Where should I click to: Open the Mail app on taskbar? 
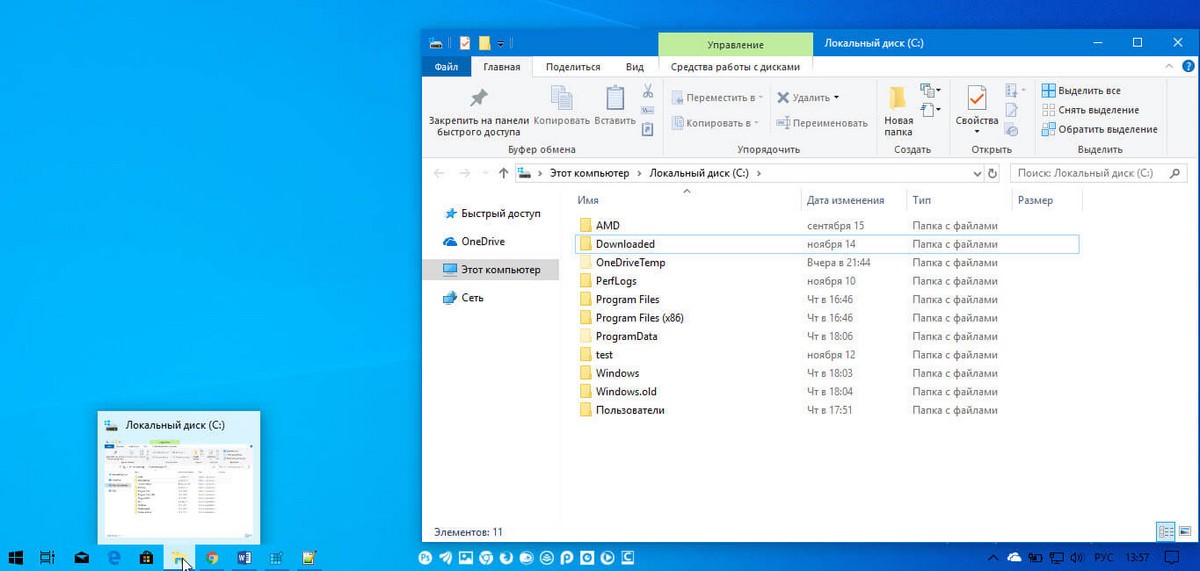[81, 558]
